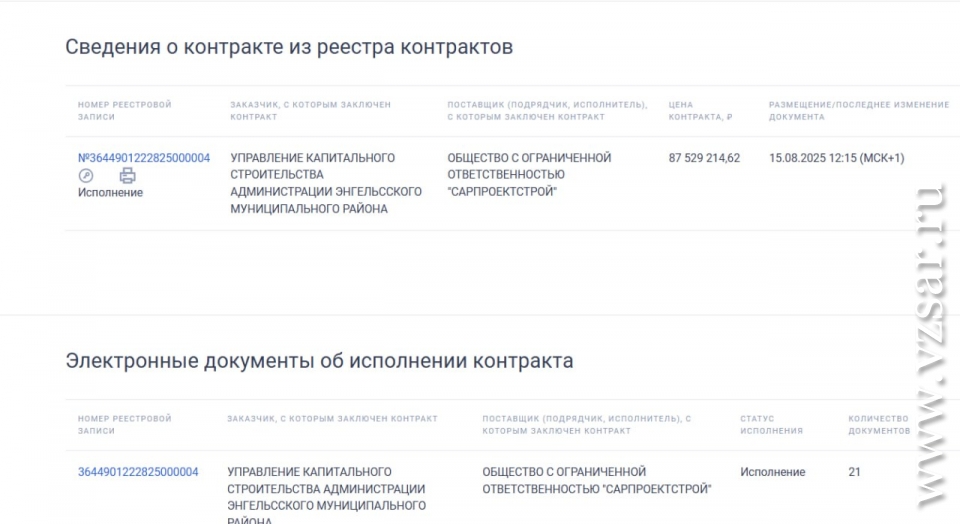Open contract link №3644901222825000004
The width and height of the screenshot is (960, 524).
pyautogui.click(x=144, y=158)
